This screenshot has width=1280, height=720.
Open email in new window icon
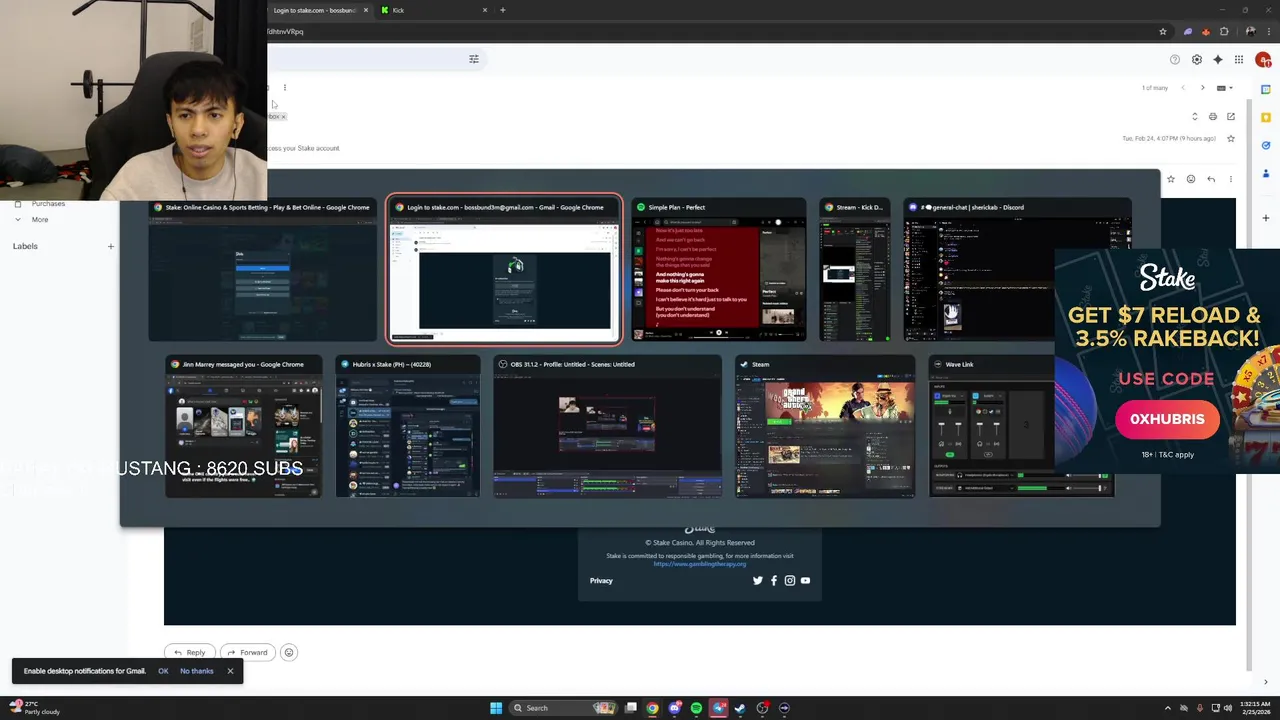[1231, 117]
